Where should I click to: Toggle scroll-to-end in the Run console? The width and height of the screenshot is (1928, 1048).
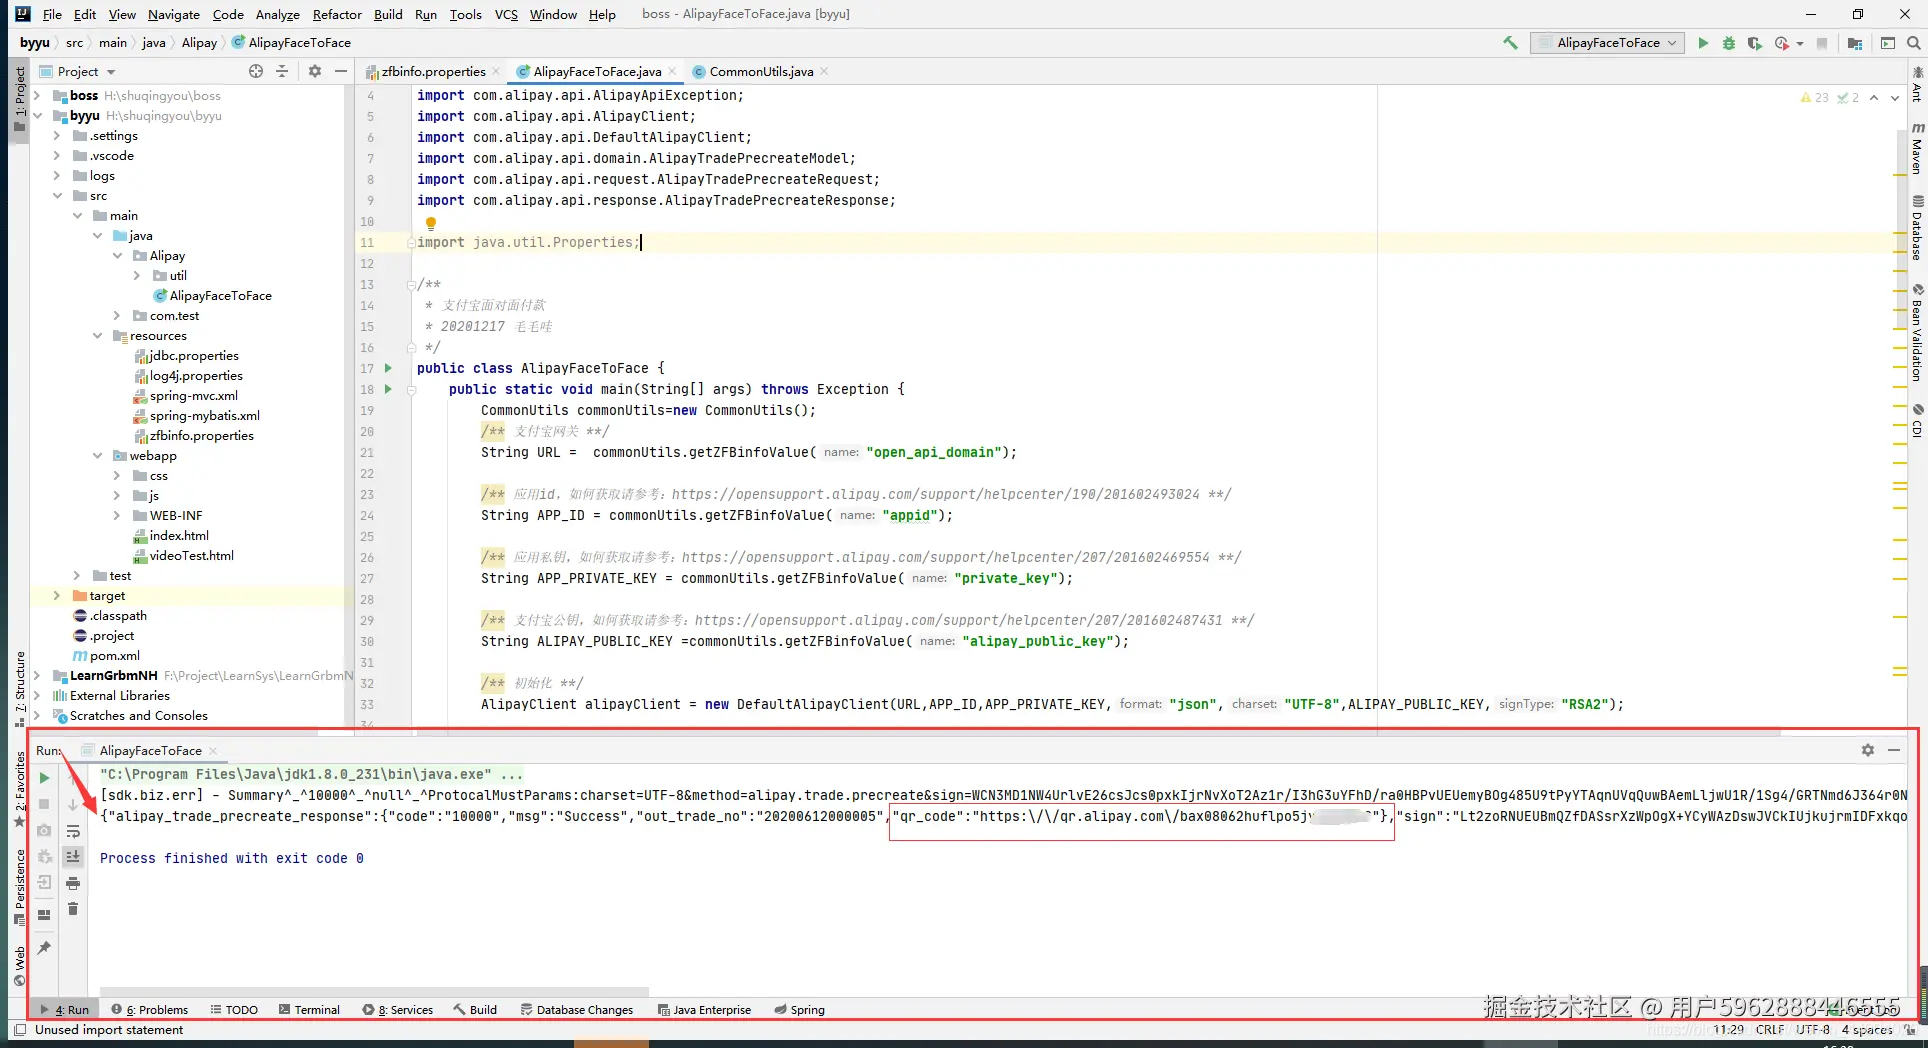[x=73, y=857]
